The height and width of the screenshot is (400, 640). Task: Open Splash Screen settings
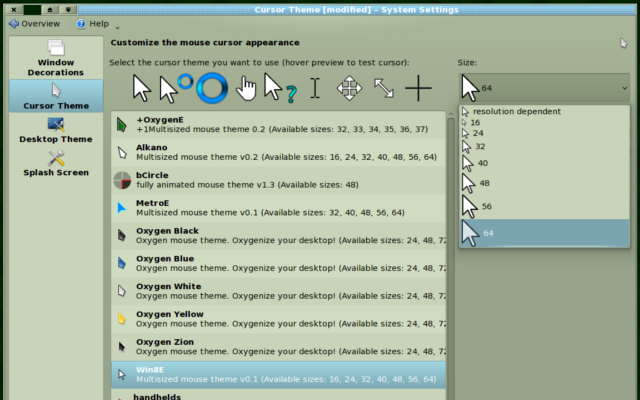click(x=56, y=163)
